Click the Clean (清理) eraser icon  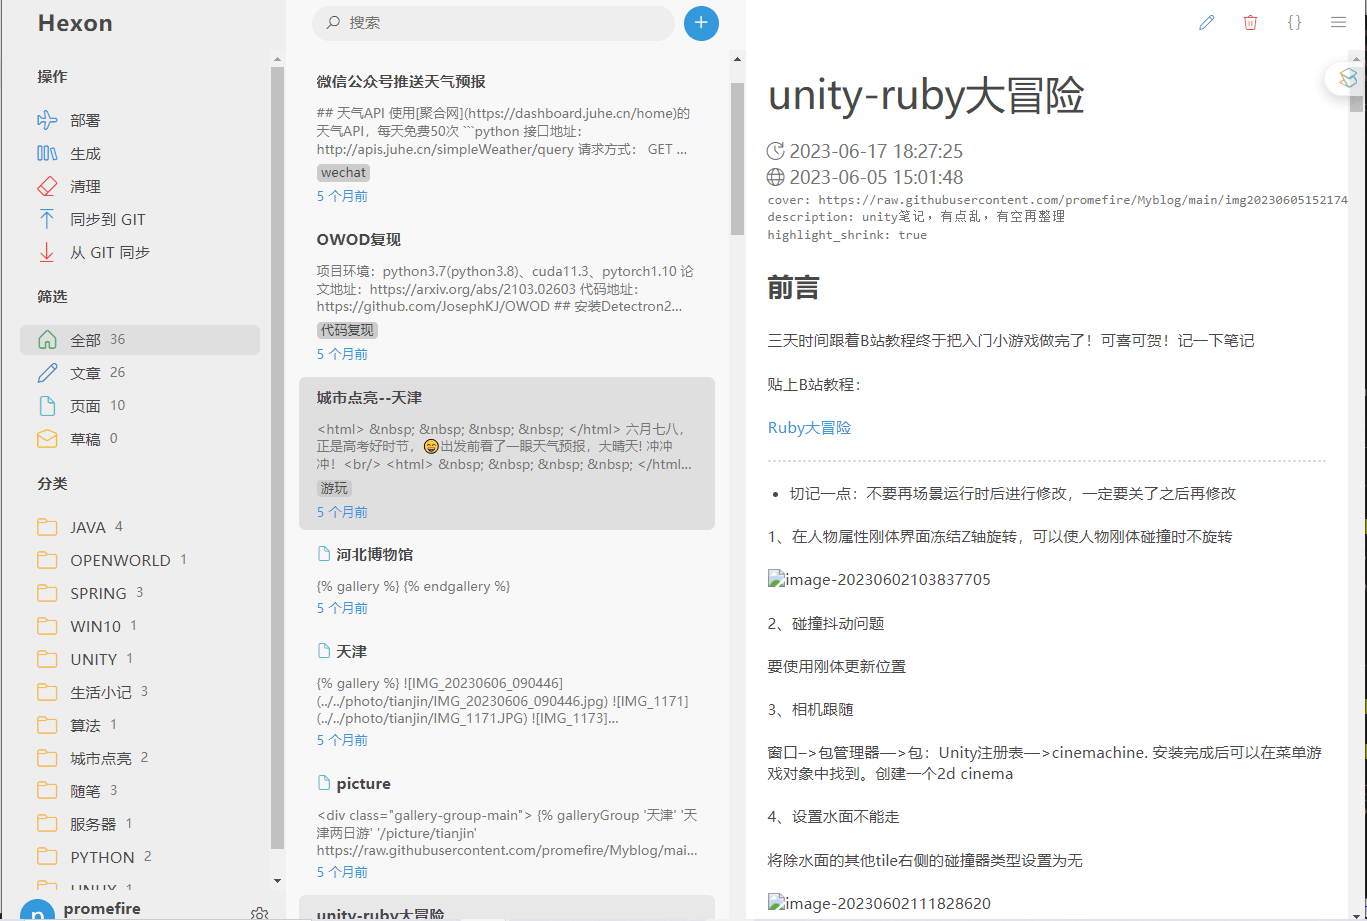(47, 186)
